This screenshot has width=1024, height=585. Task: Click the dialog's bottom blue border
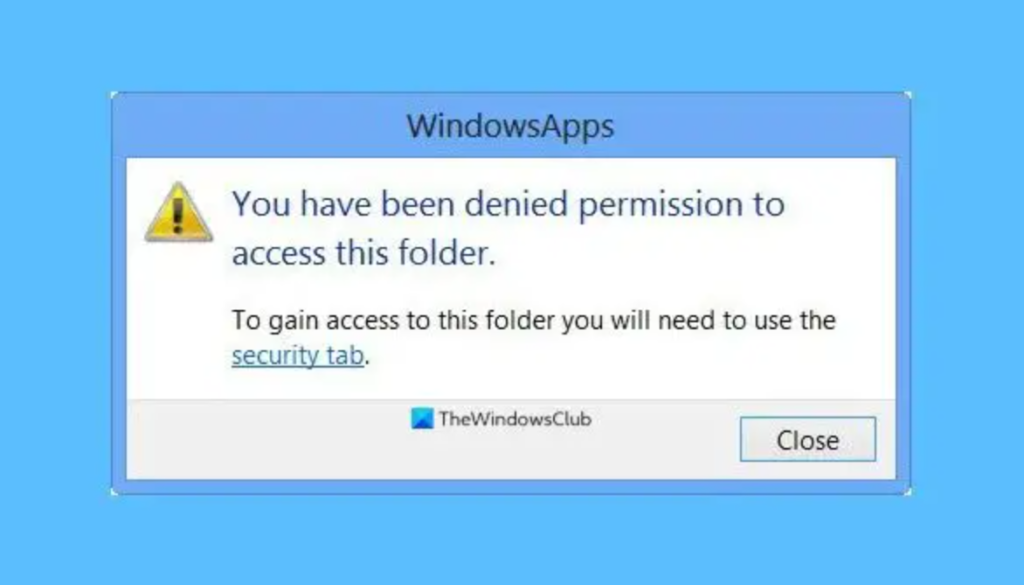pos(510,486)
